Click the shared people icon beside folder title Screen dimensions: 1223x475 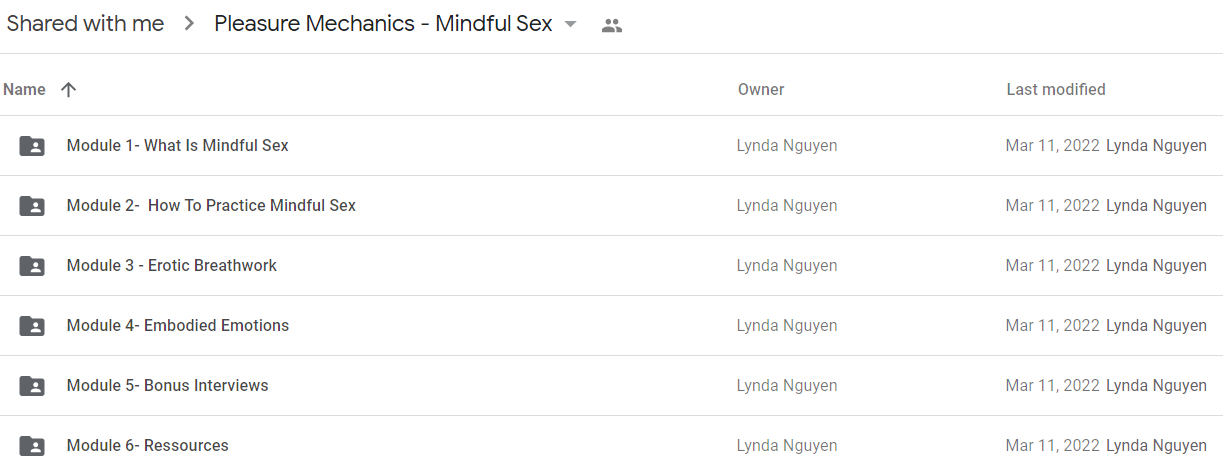[x=612, y=26]
